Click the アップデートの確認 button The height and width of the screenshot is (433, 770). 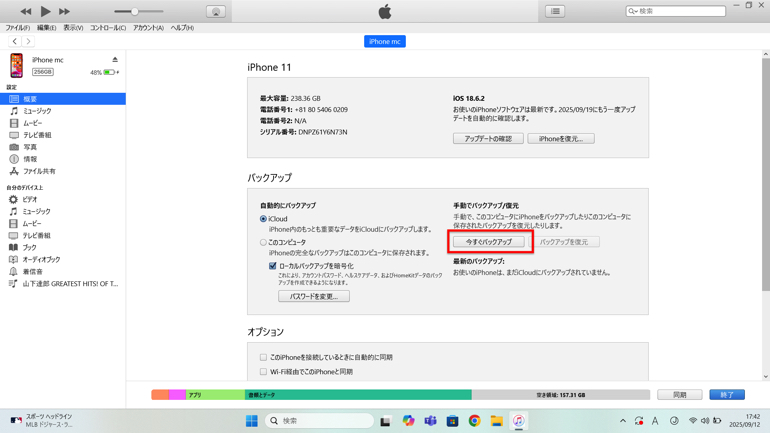coord(488,139)
